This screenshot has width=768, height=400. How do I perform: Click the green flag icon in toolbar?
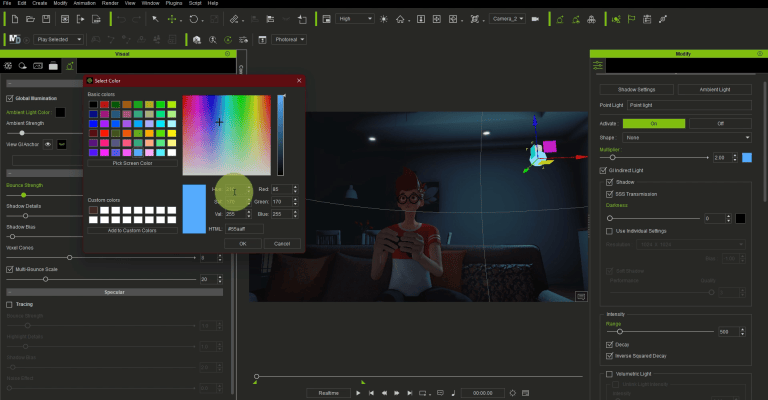point(631,19)
